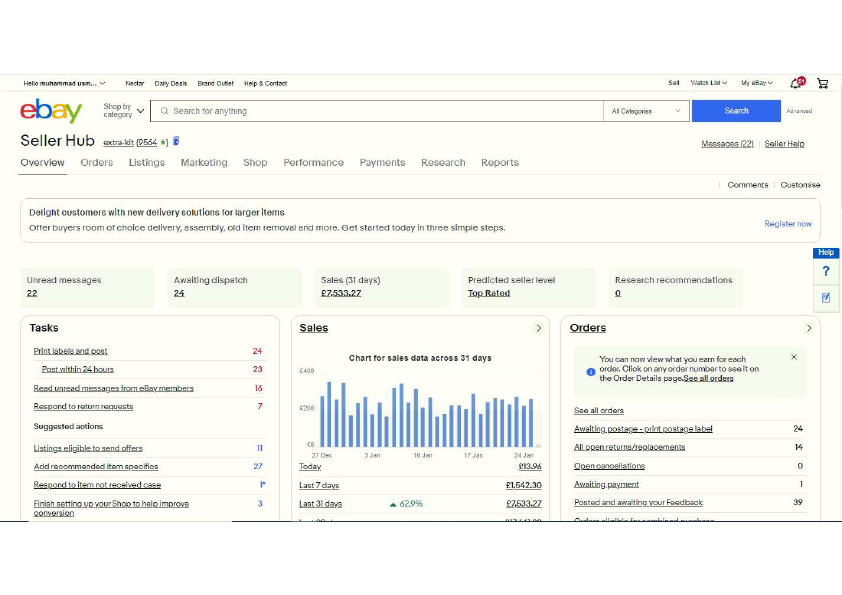The width and height of the screenshot is (842, 595).
Task: Open Research recommendations count 0
Action: pyautogui.click(x=618, y=293)
